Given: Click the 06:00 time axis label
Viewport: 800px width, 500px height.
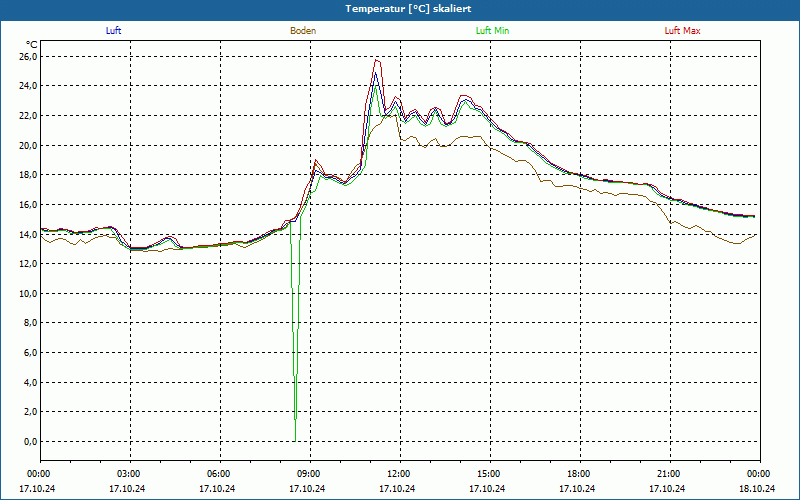Looking at the screenshot, I should click(220, 474).
